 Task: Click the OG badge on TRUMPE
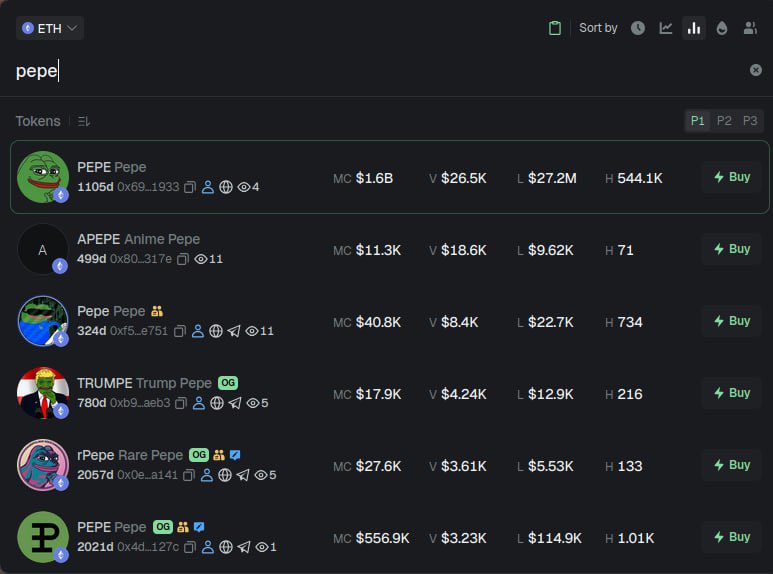coord(228,383)
